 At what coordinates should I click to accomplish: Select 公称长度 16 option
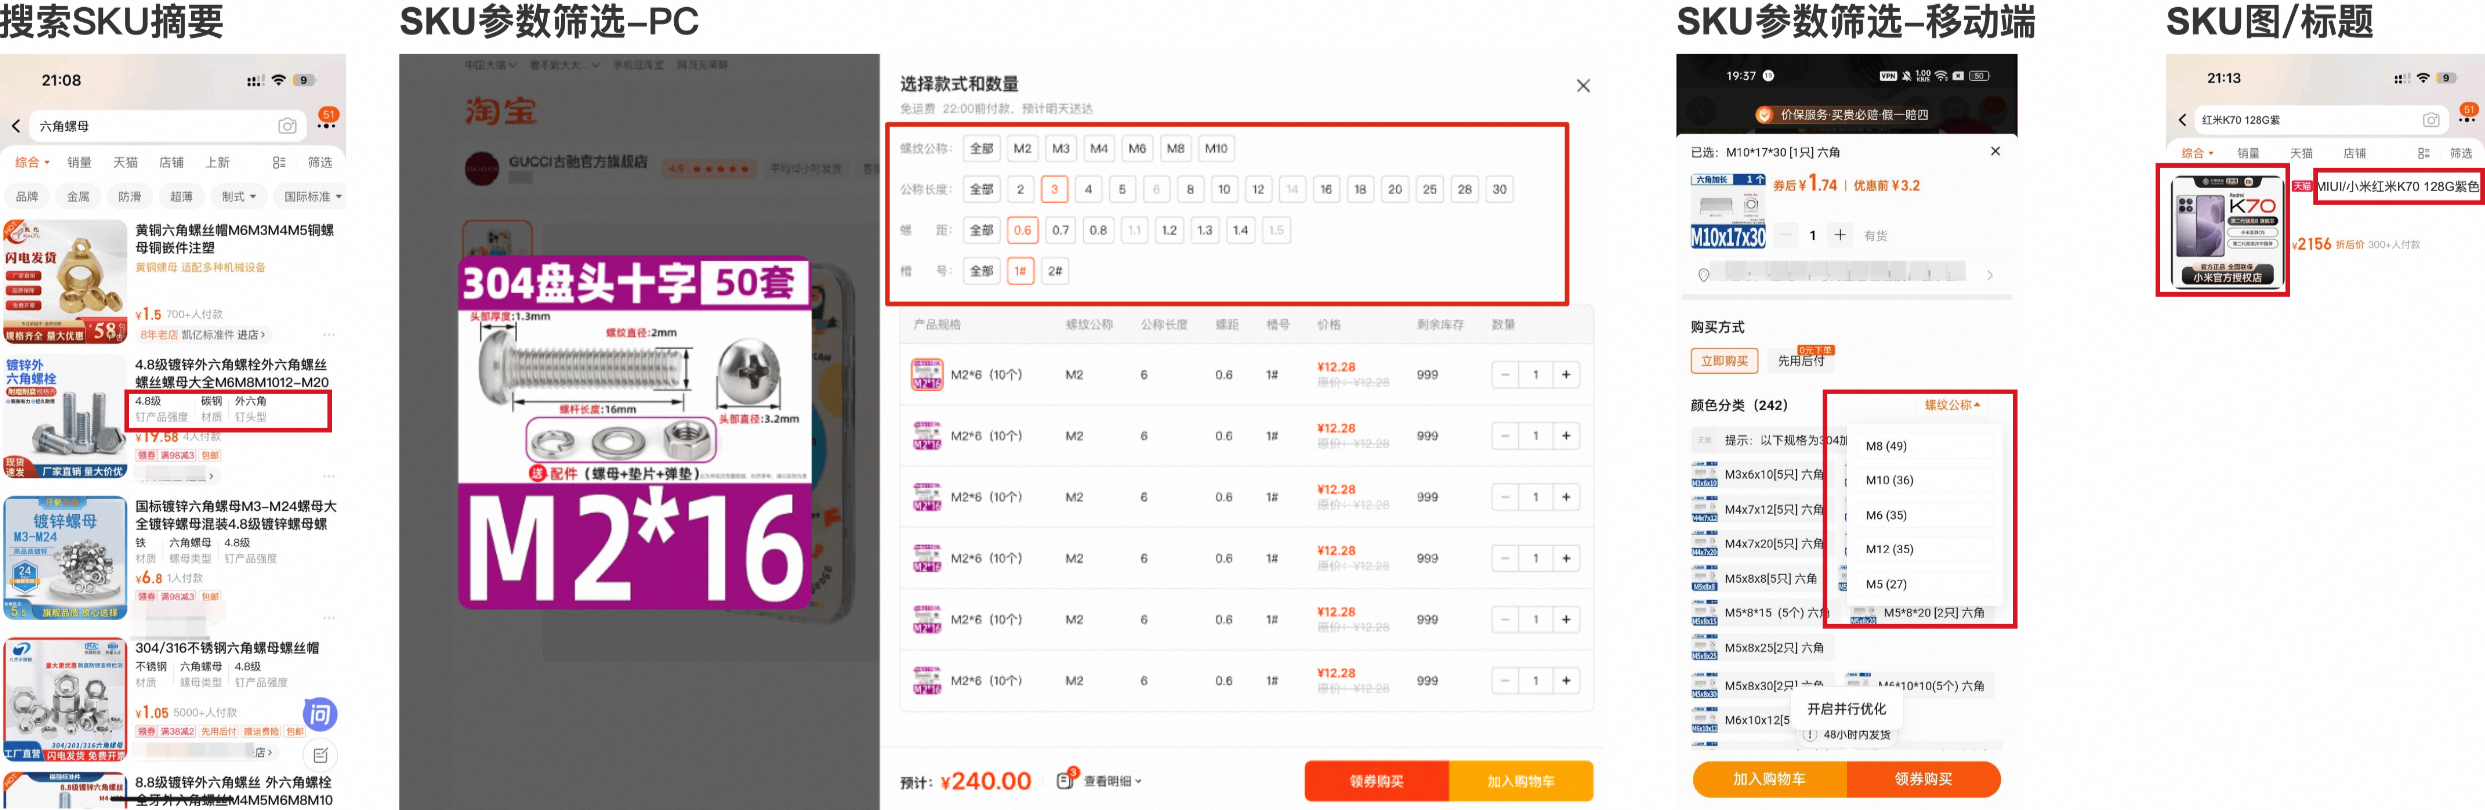pyautogui.click(x=1326, y=189)
